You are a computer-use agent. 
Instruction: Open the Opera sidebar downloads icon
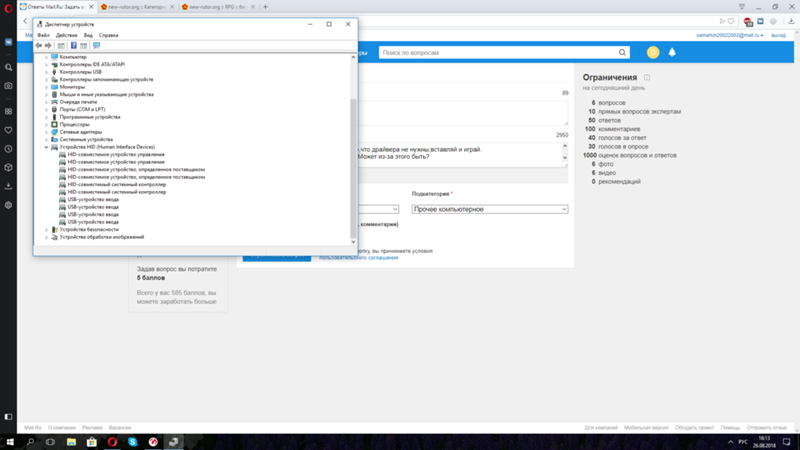click(8, 186)
